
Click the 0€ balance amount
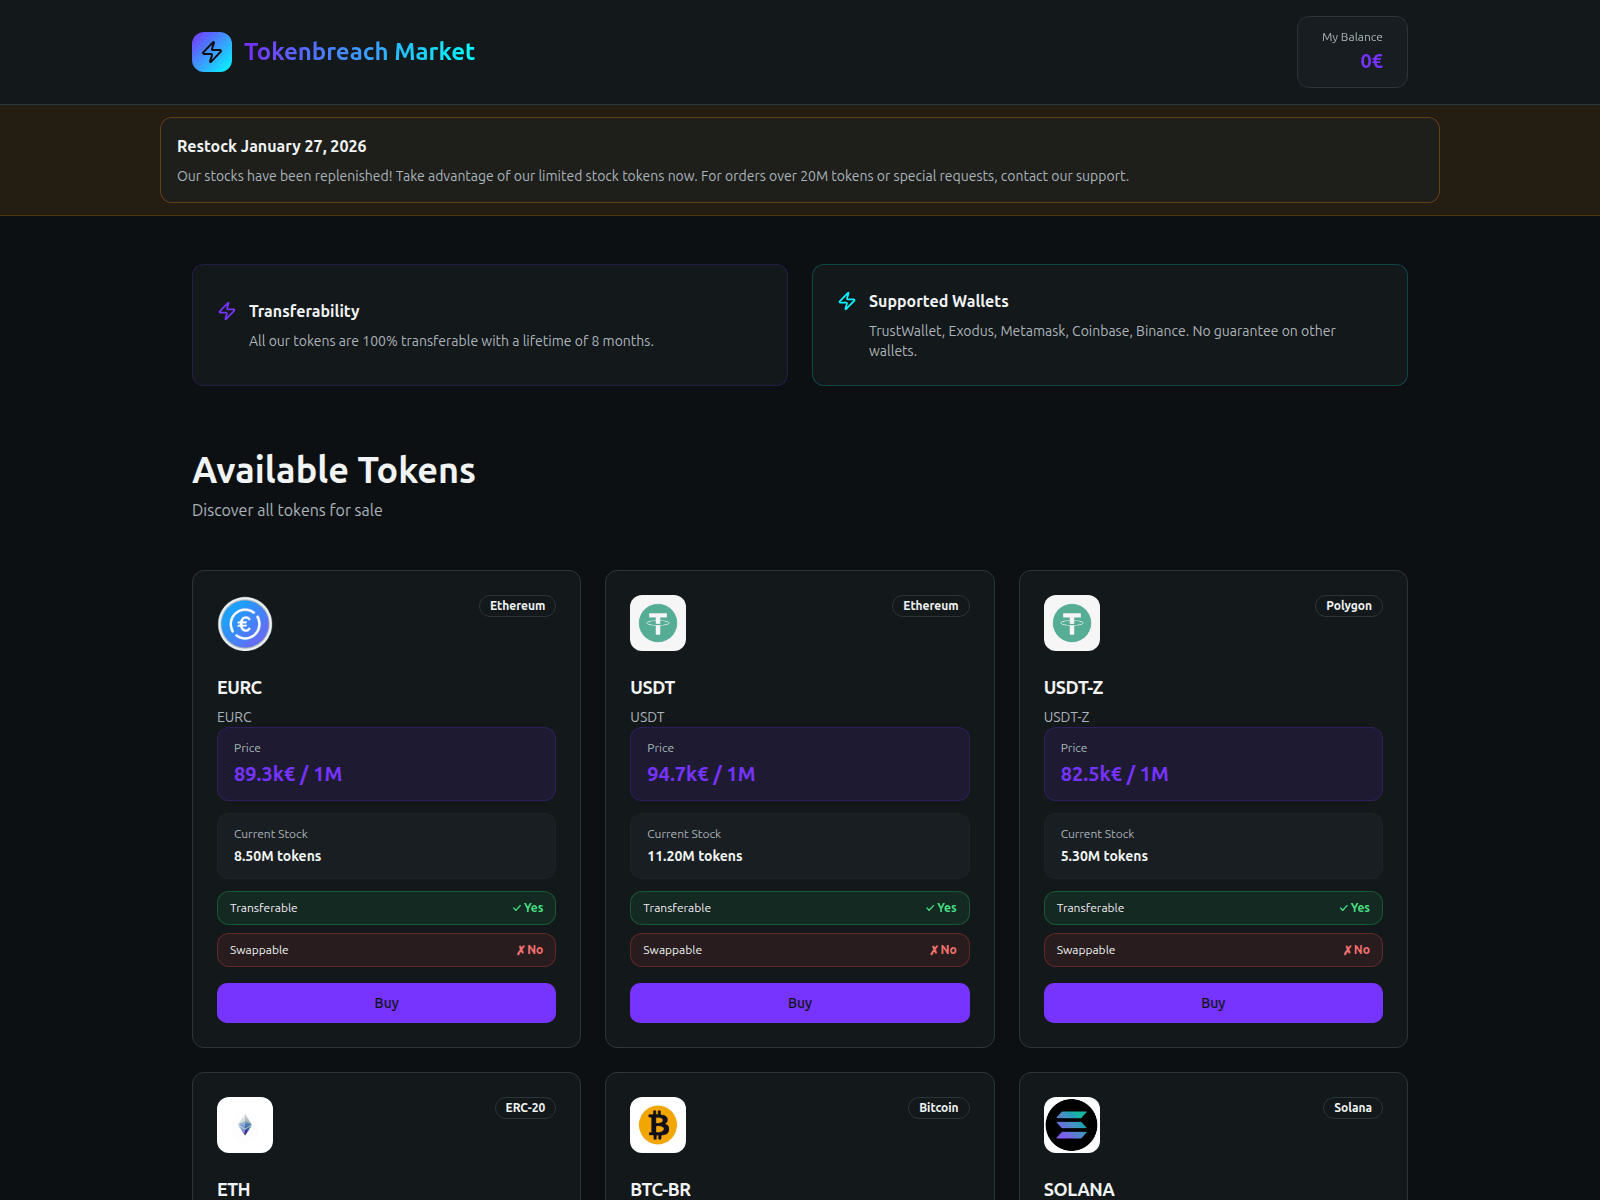click(x=1371, y=62)
